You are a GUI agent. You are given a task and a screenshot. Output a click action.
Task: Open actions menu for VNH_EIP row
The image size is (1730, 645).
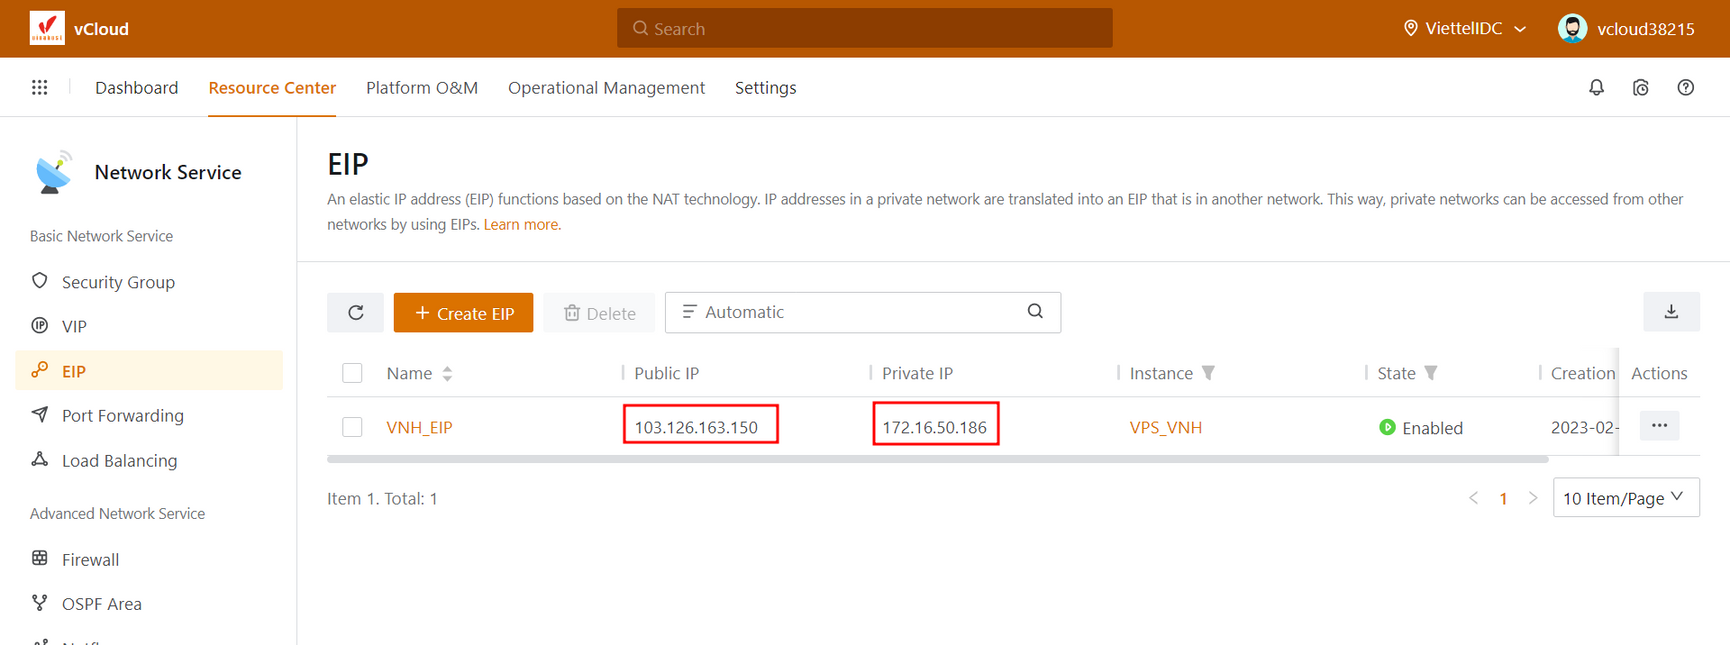1659,426
